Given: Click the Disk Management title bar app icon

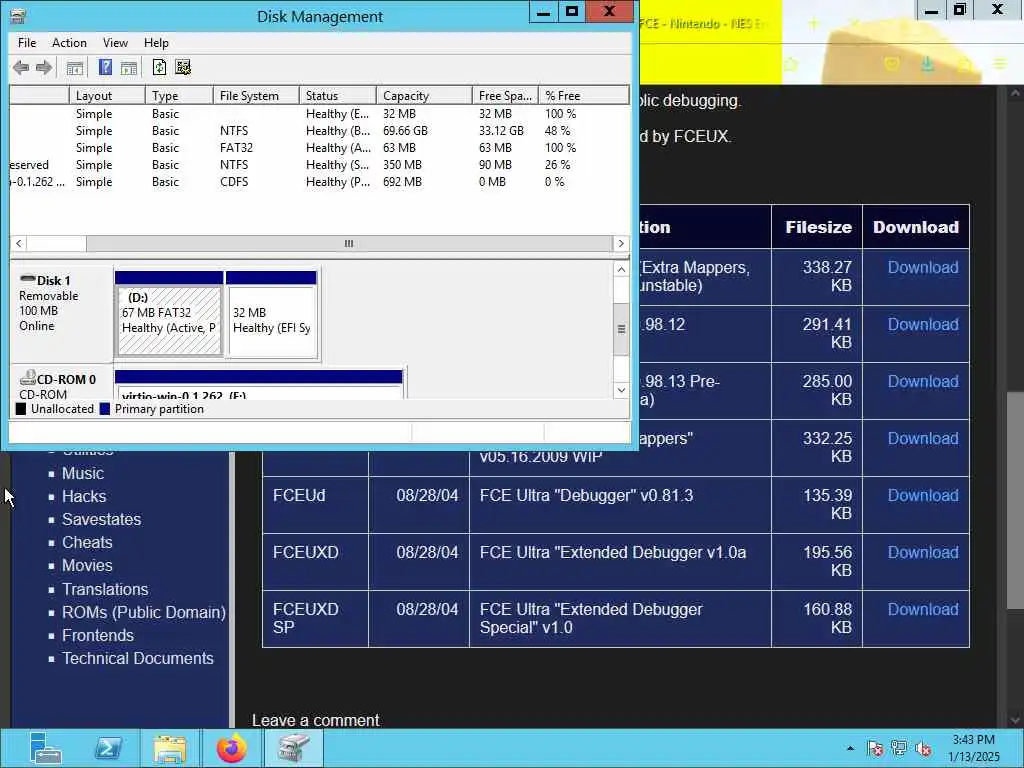Looking at the screenshot, I should coord(18,16).
